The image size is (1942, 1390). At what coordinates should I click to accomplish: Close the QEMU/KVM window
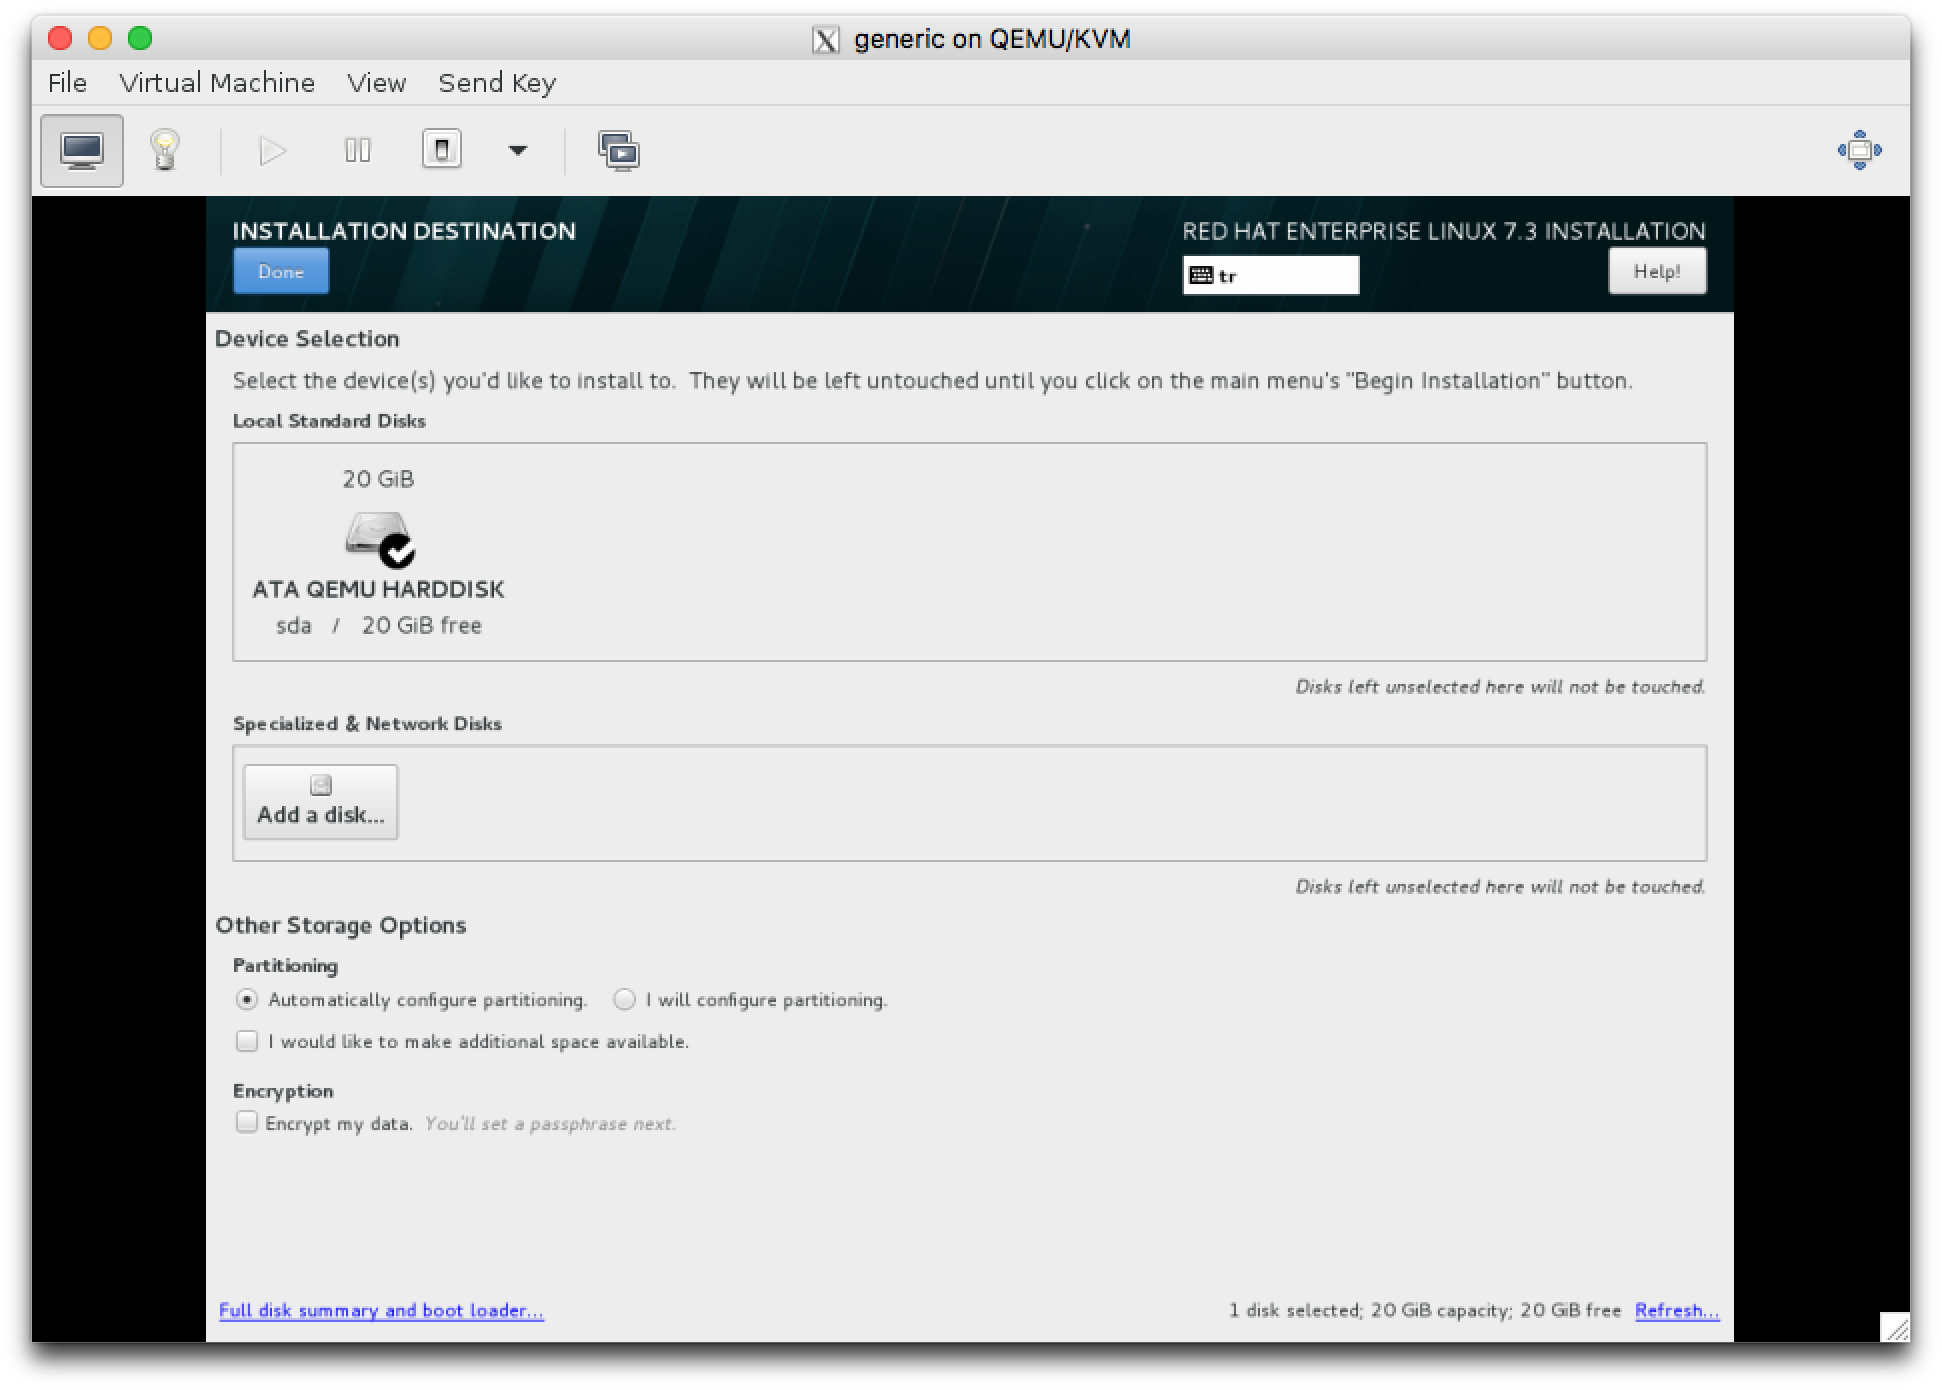[x=60, y=38]
